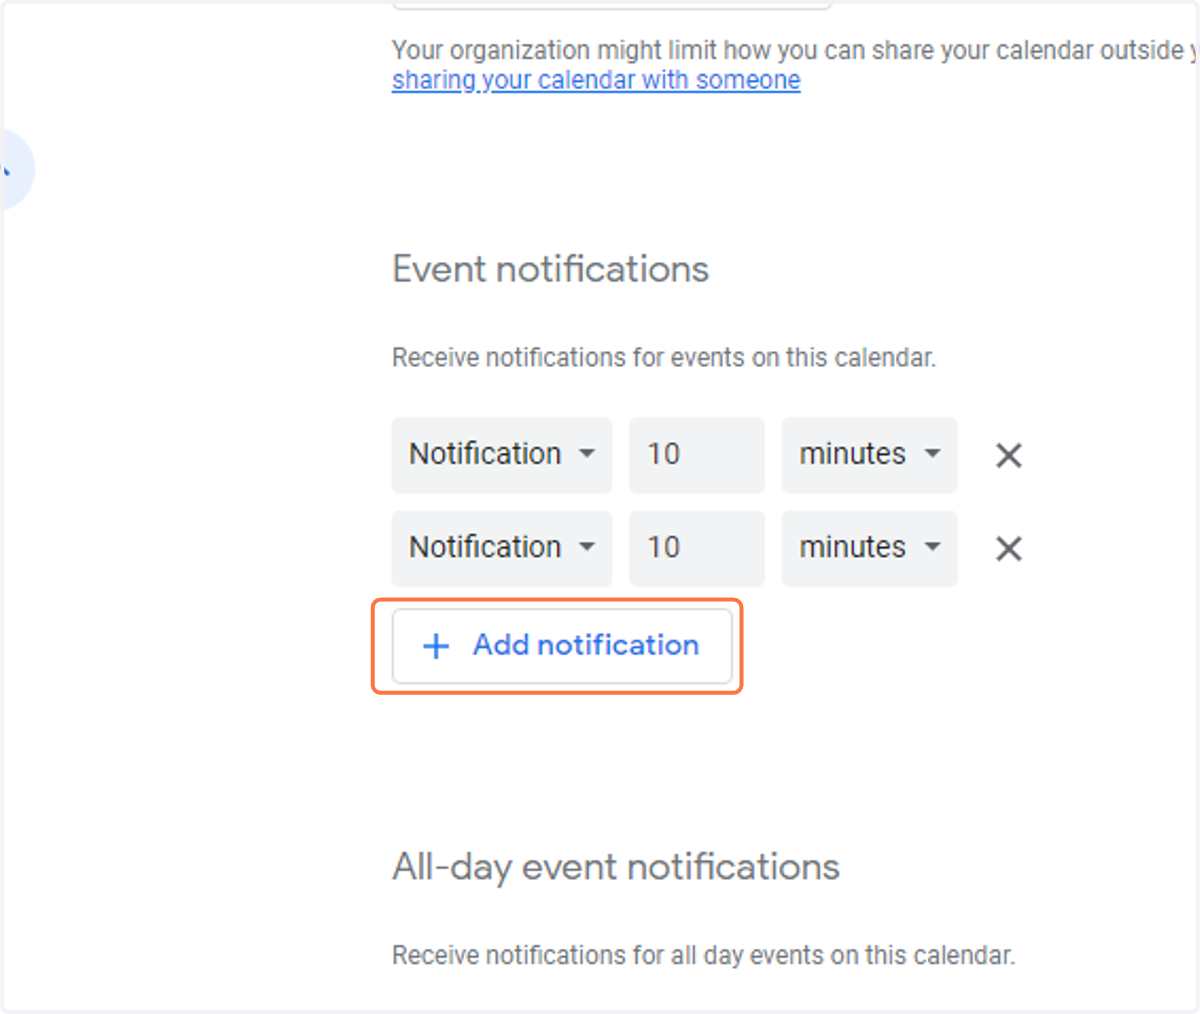The height and width of the screenshot is (1014, 1200).
Task: Select the All-day event notifications heading
Action: pyautogui.click(x=616, y=867)
